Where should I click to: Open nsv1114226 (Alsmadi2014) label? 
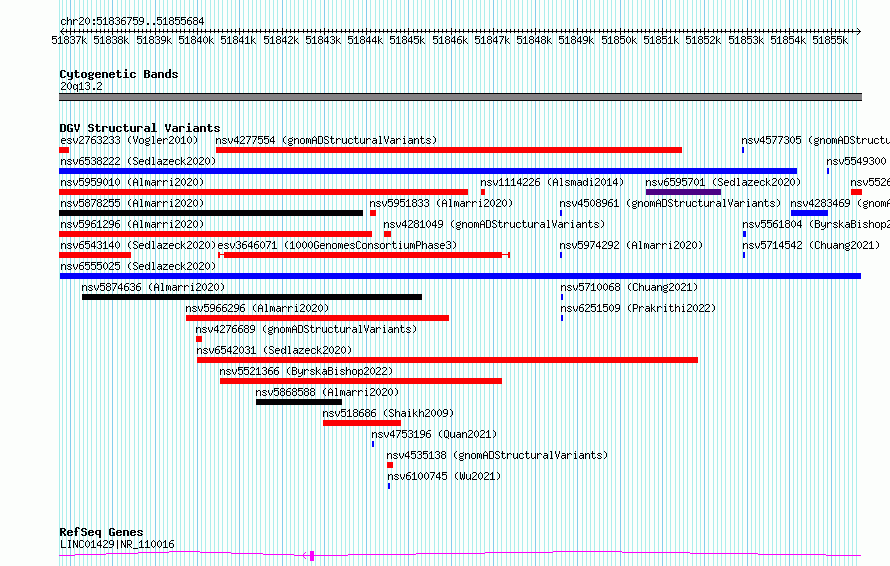tap(552, 182)
